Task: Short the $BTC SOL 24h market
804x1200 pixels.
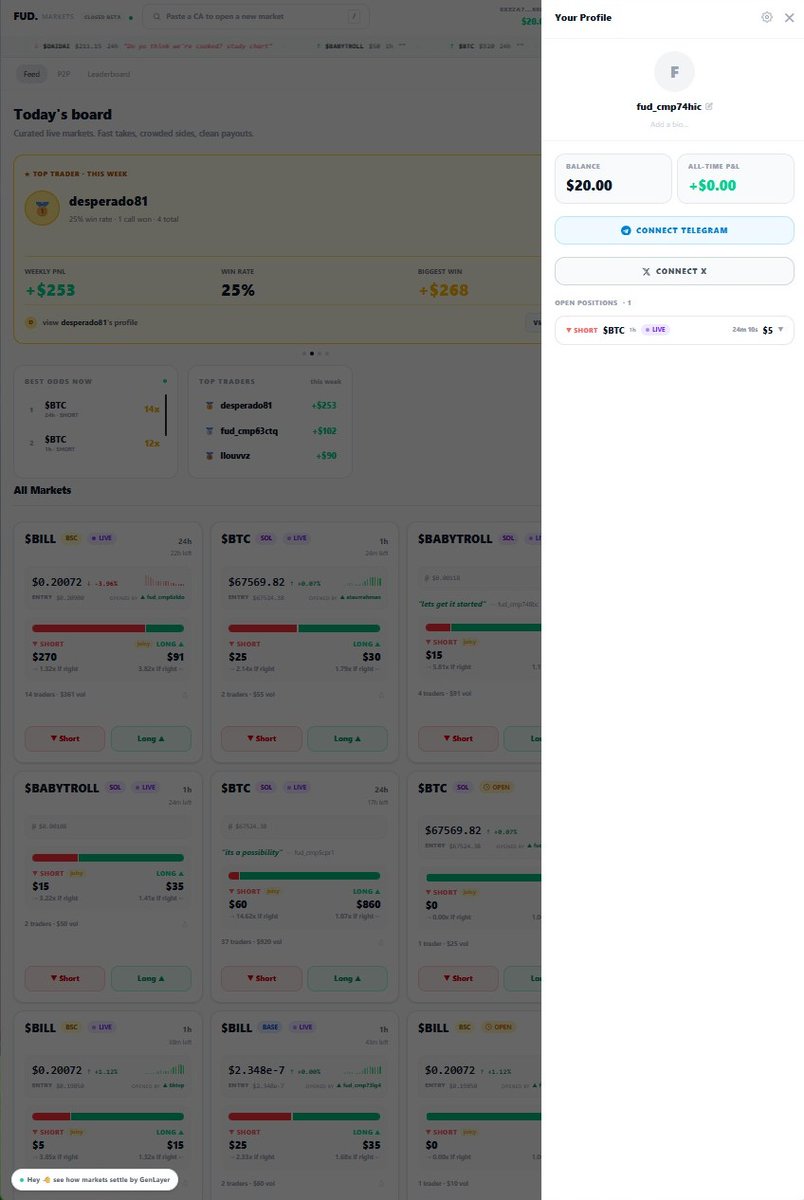Action: coord(261,978)
